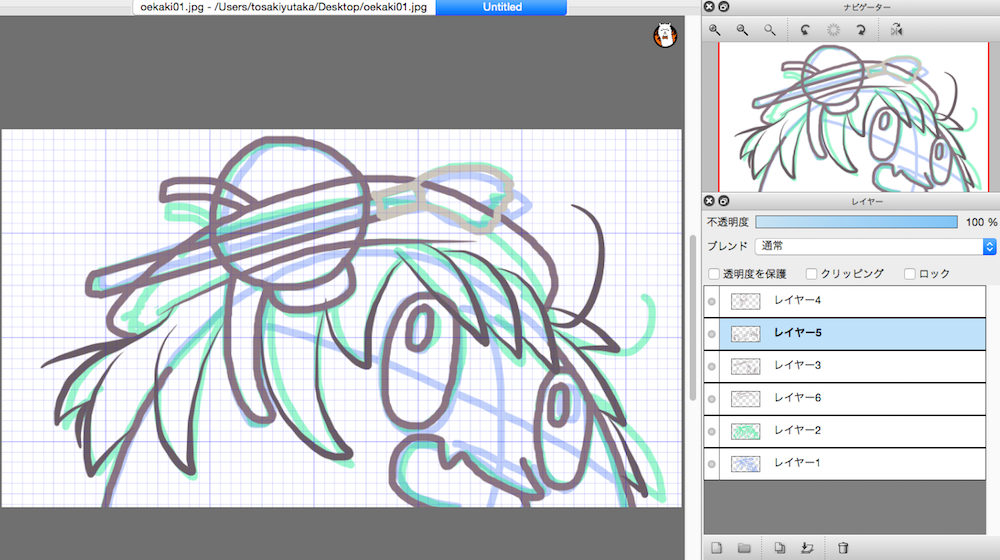Click the Navigator preview image
This screenshot has height=560, width=1000.
pyautogui.click(x=853, y=117)
